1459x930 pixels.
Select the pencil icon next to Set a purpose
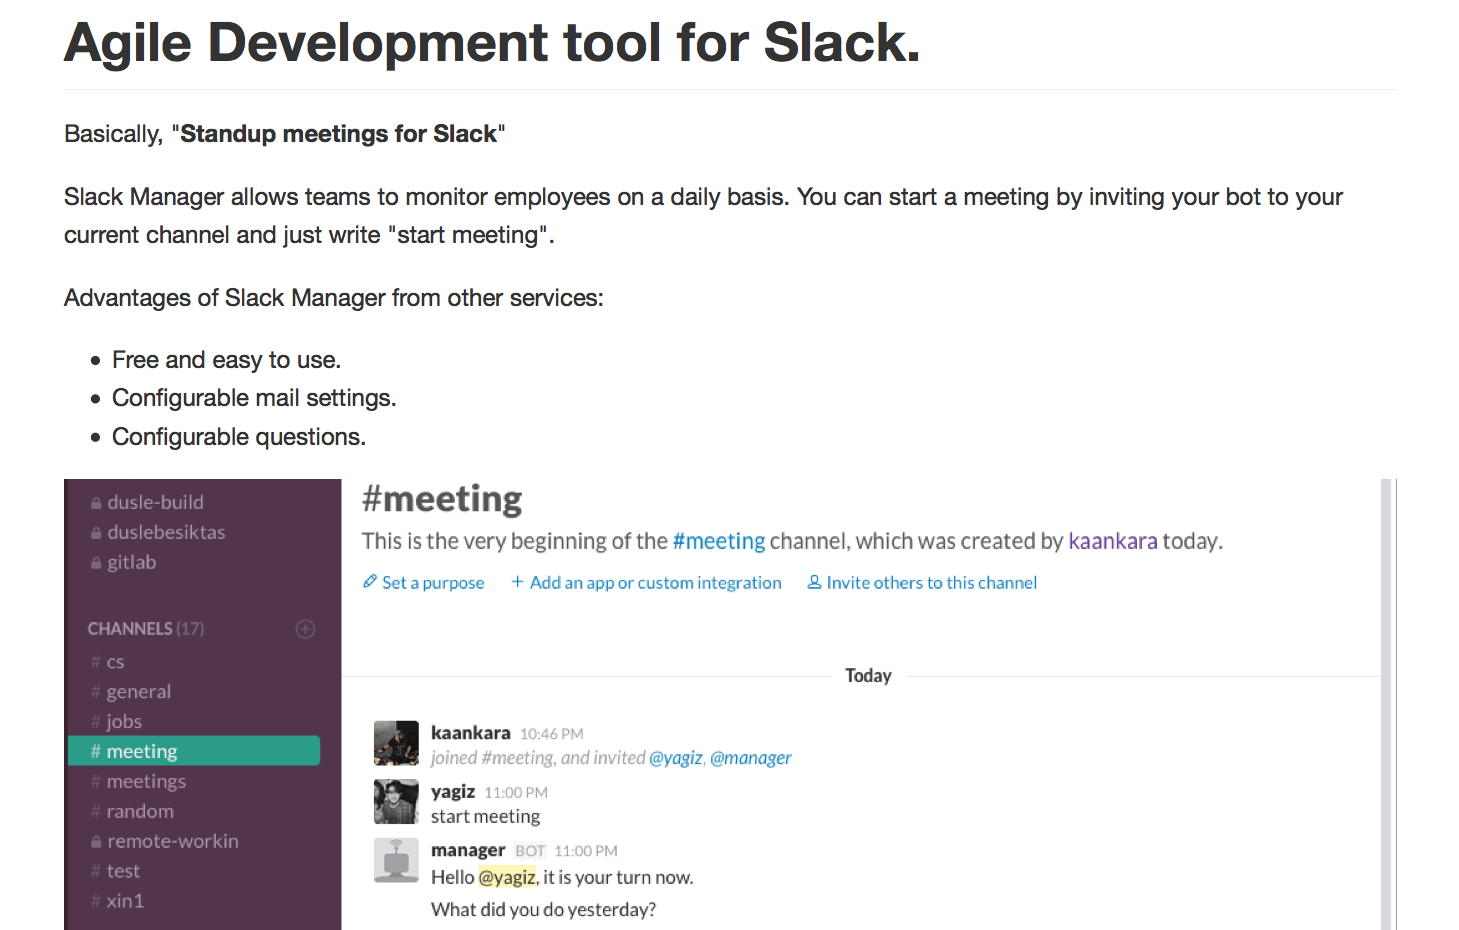[369, 582]
